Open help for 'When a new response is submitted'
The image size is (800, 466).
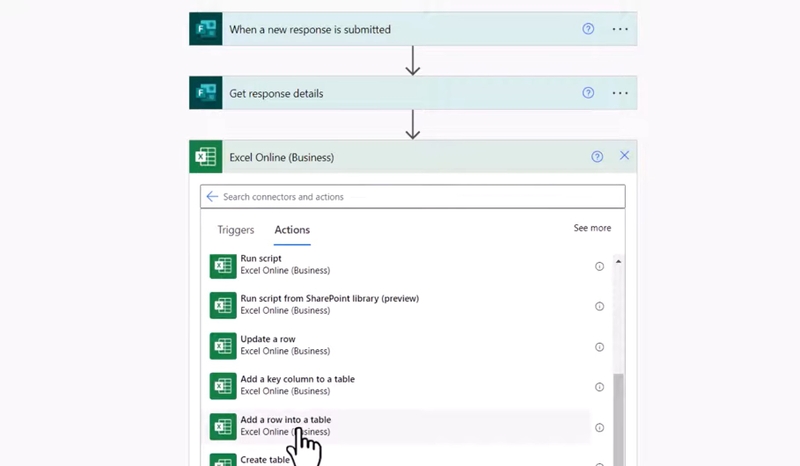(x=588, y=29)
